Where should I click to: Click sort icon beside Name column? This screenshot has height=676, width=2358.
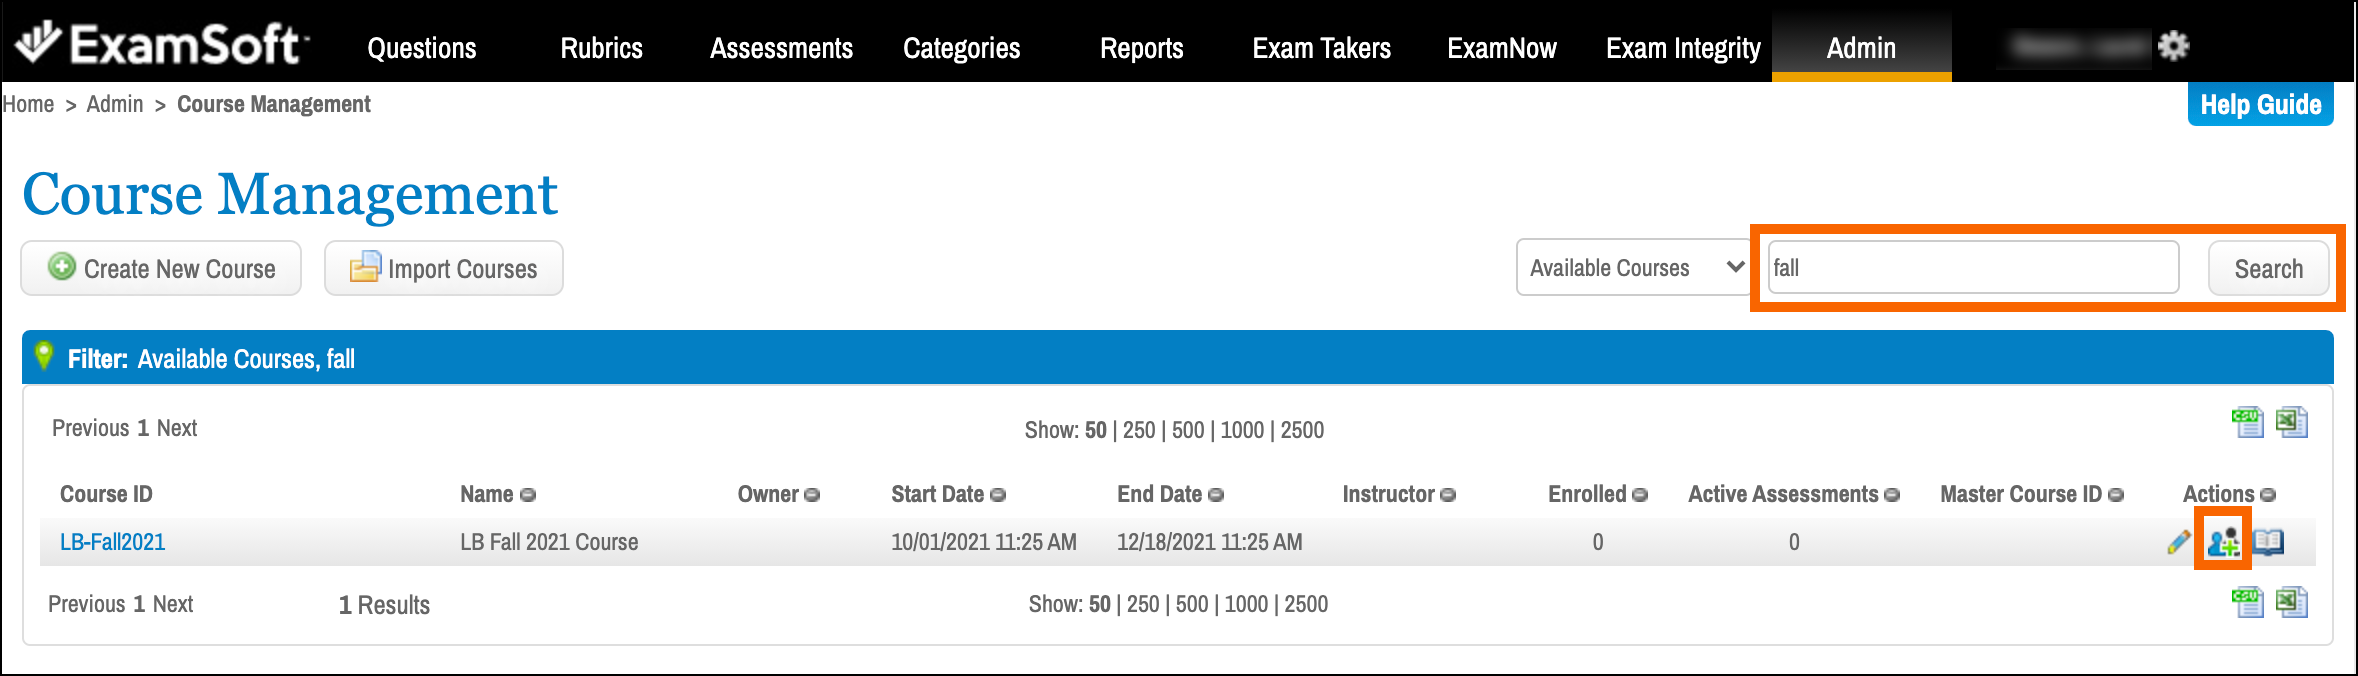[528, 495]
